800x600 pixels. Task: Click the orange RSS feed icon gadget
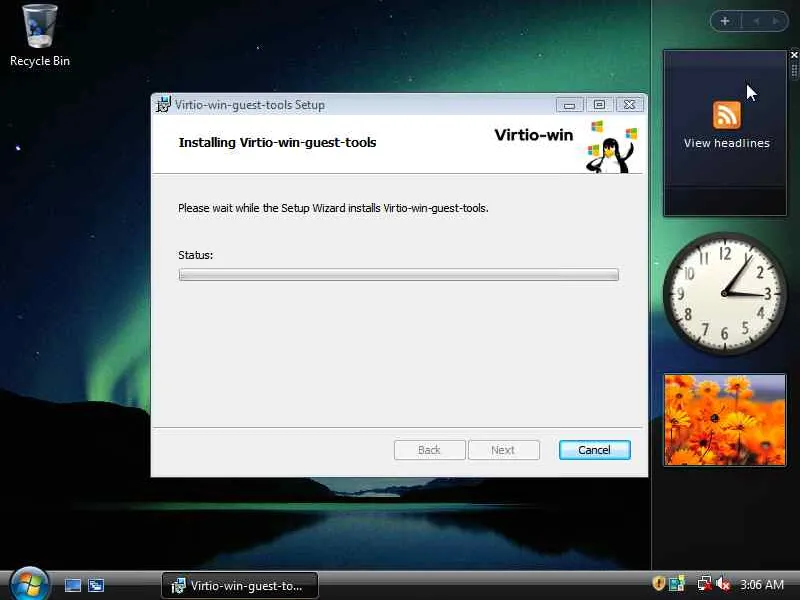tap(727, 115)
